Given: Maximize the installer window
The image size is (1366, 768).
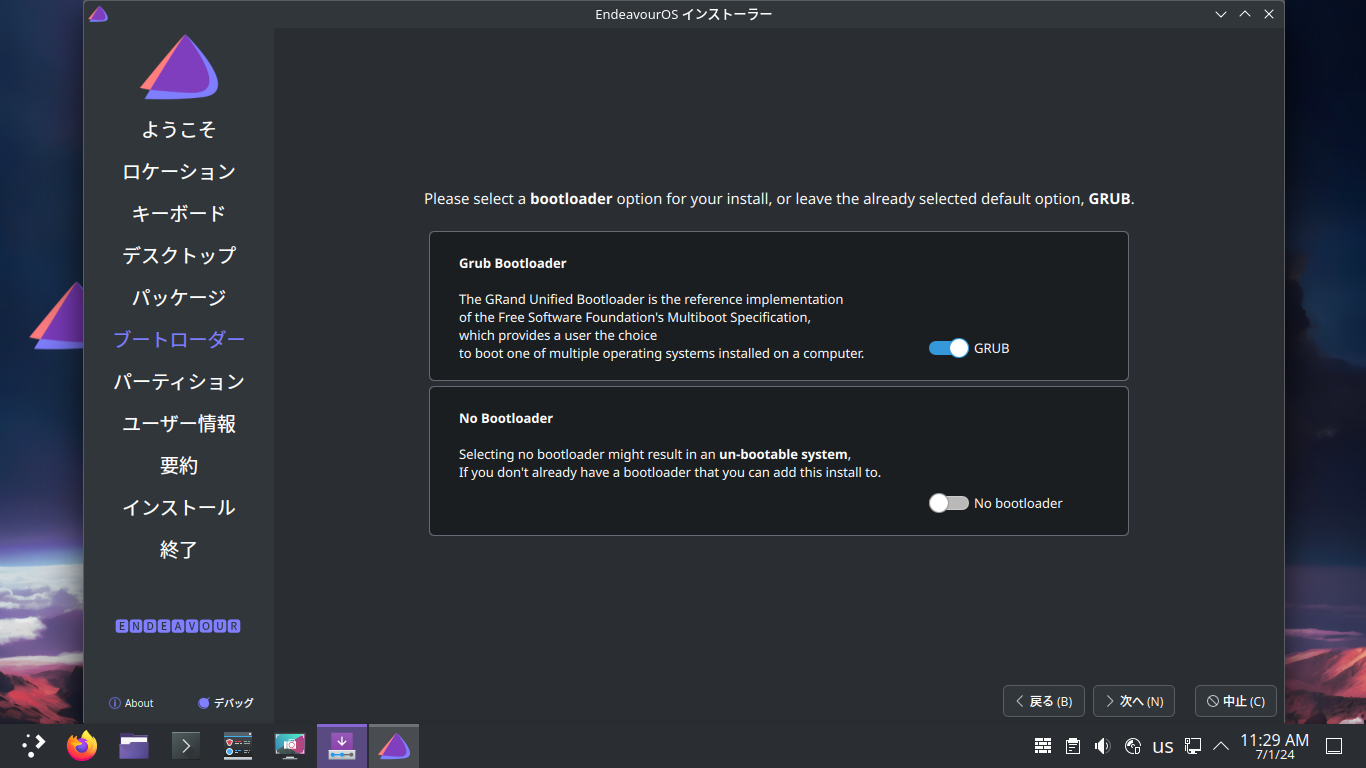Looking at the screenshot, I should click(1245, 14).
